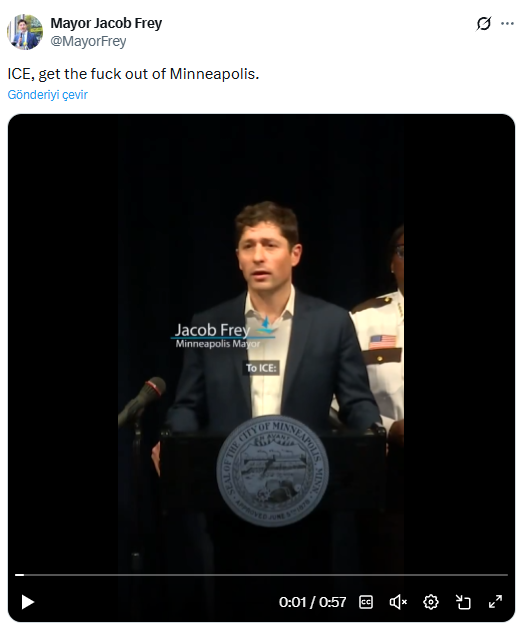Jump to the start of the video timeline
Image resolution: width=530 pixels, height=632 pixels.
tap(16, 575)
